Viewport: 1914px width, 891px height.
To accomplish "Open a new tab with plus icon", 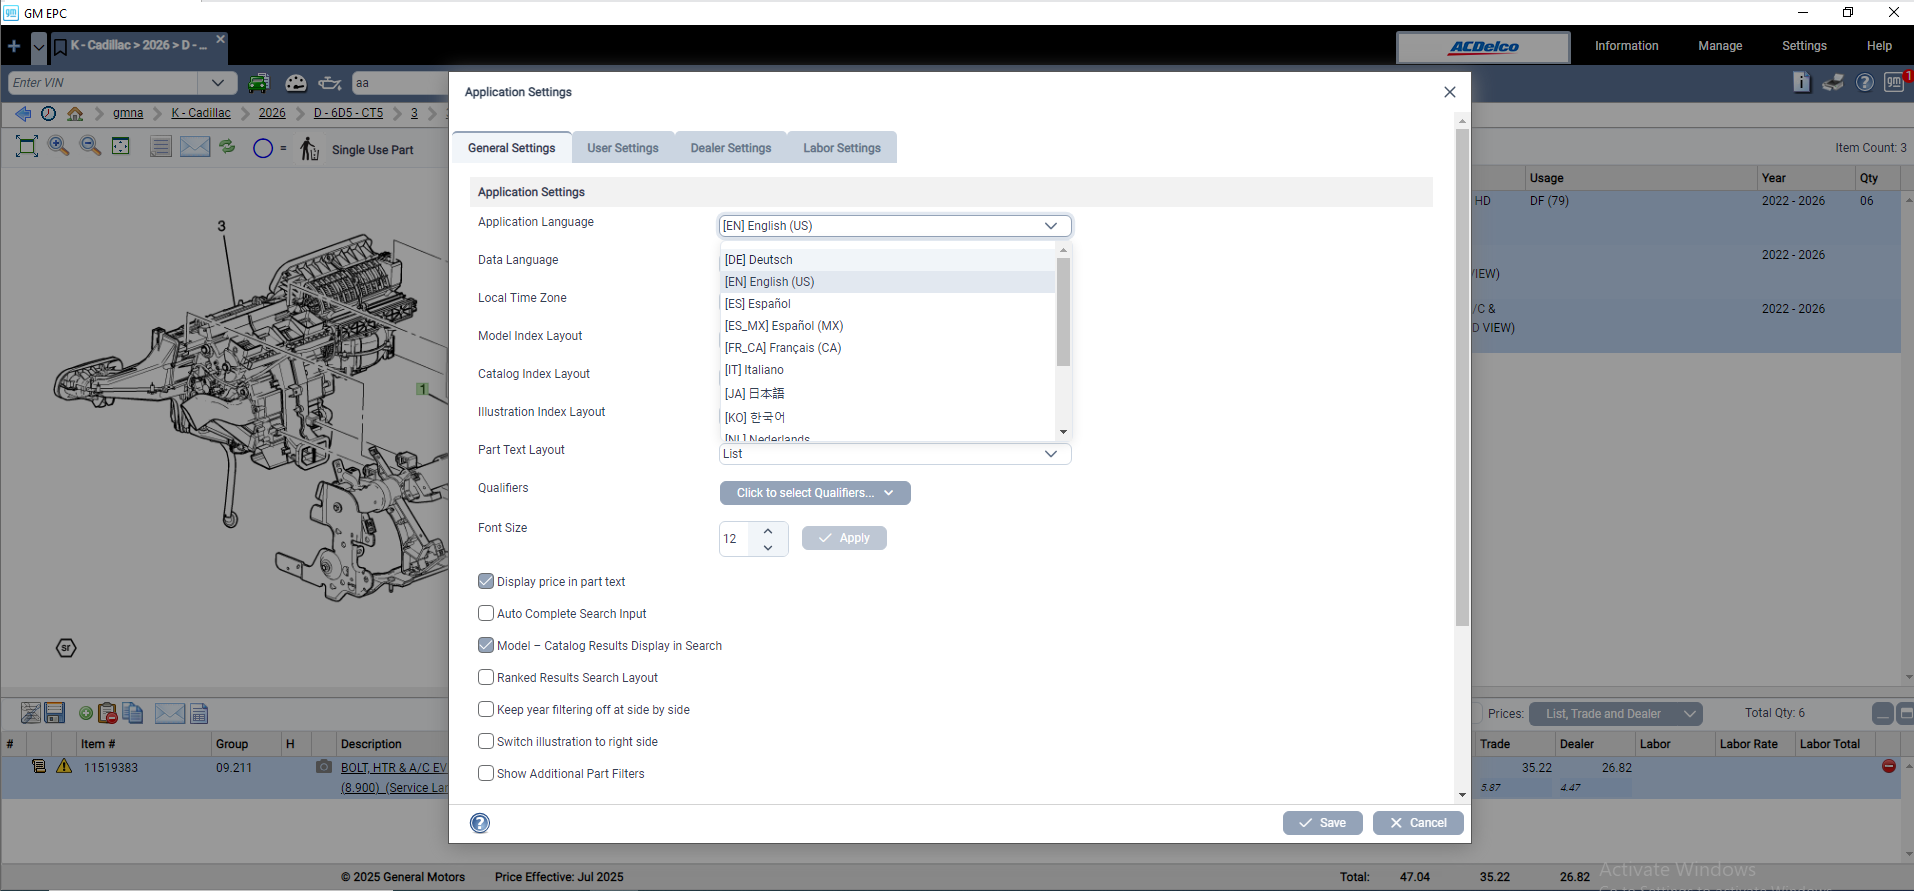I will coord(14,46).
